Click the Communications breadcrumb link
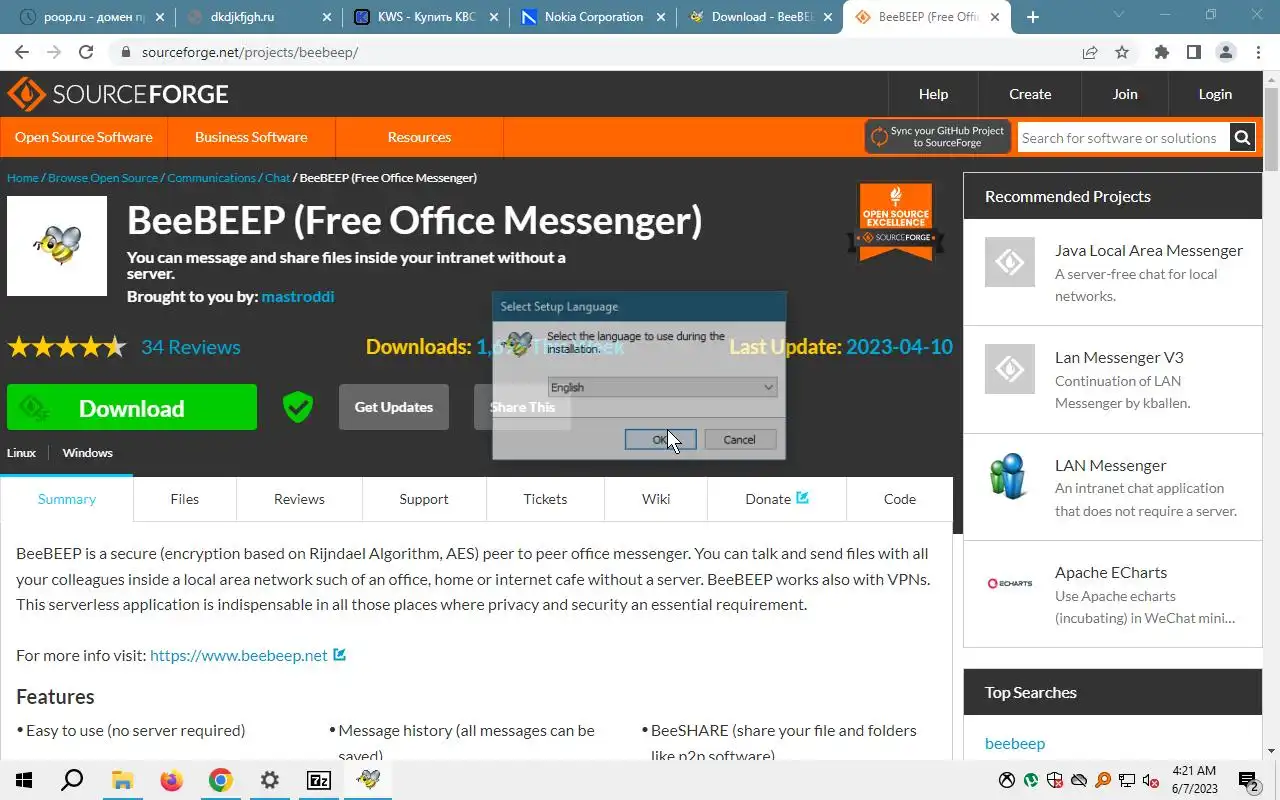 click(x=211, y=178)
